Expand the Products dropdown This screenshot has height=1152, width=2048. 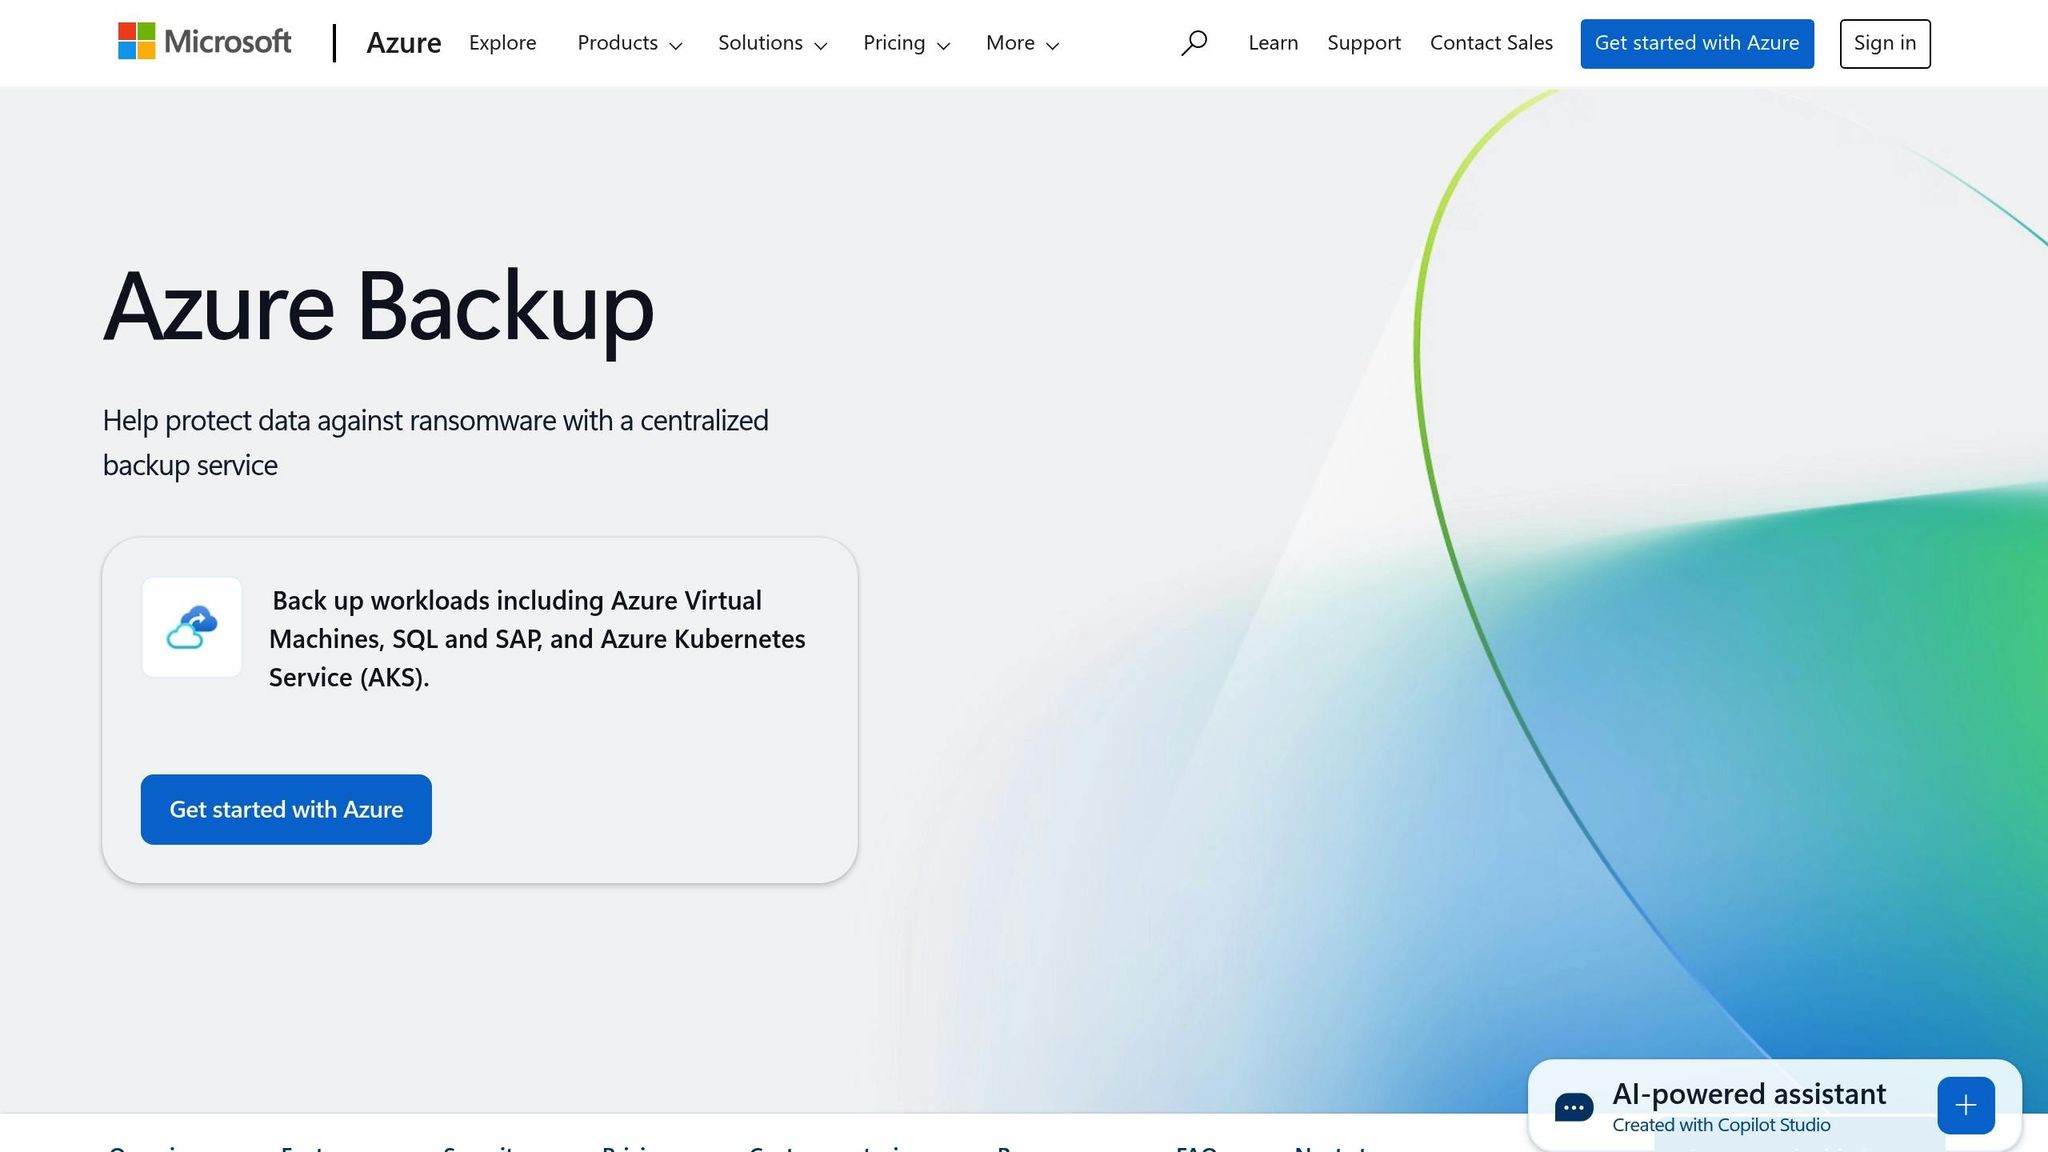coord(629,43)
